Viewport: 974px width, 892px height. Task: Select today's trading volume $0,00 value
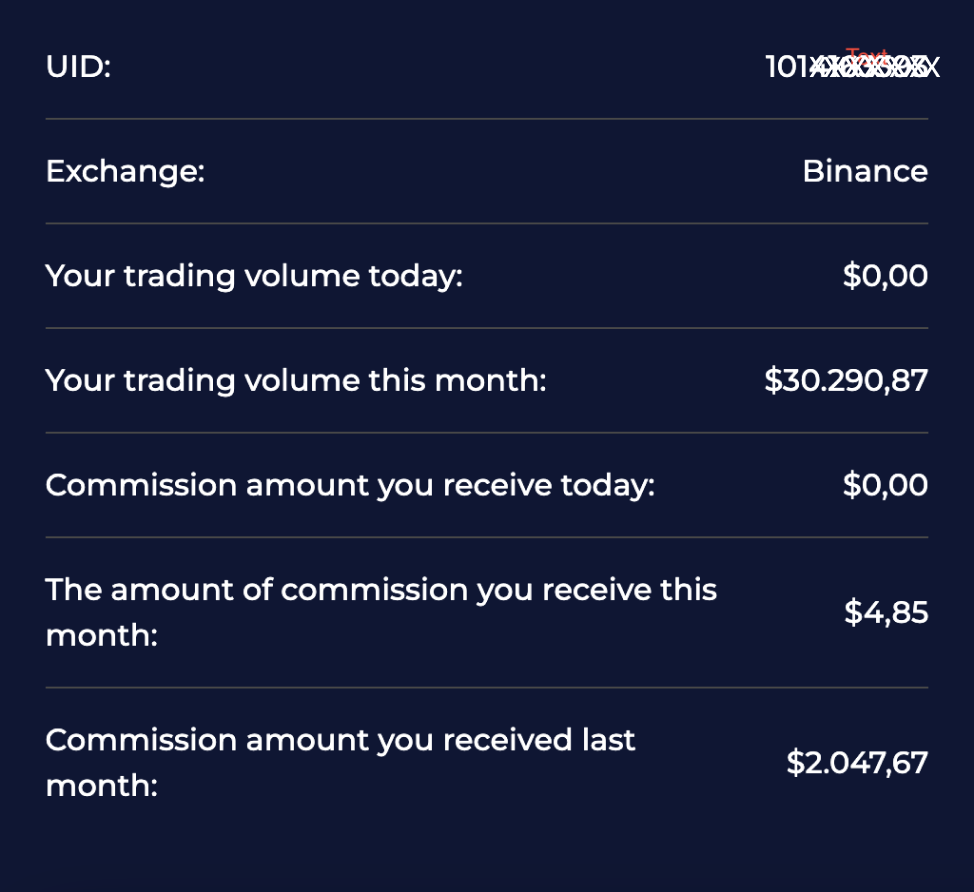click(x=885, y=276)
